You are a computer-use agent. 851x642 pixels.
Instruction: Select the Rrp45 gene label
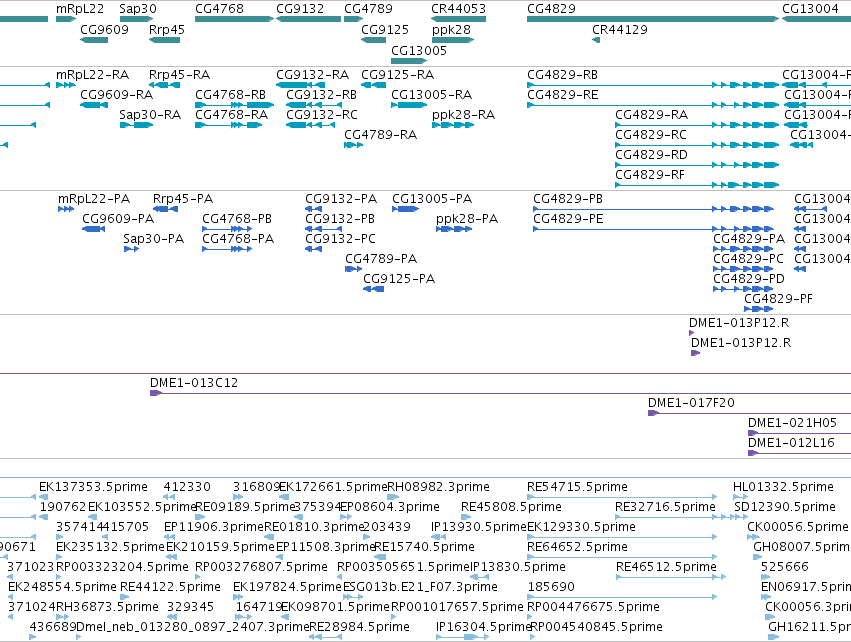(167, 29)
